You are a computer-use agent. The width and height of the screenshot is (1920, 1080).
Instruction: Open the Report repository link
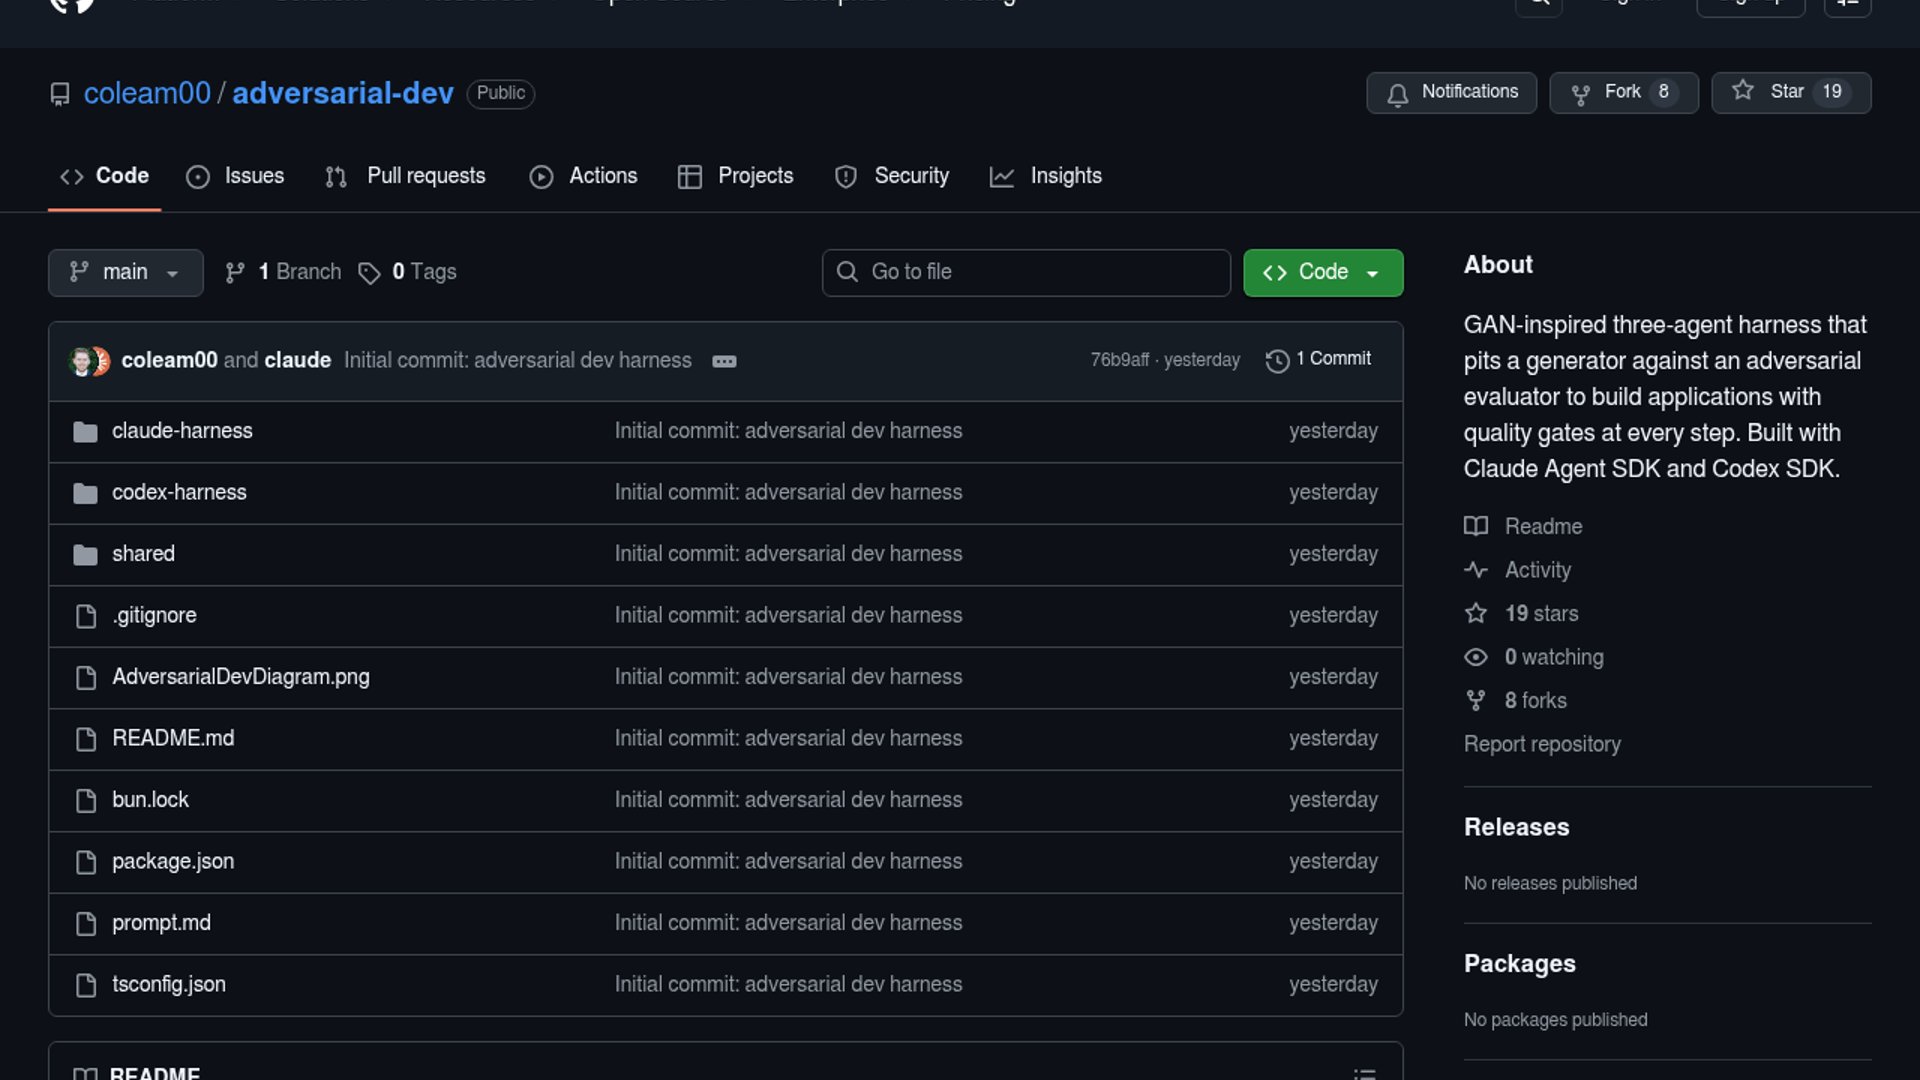pos(1541,744)
